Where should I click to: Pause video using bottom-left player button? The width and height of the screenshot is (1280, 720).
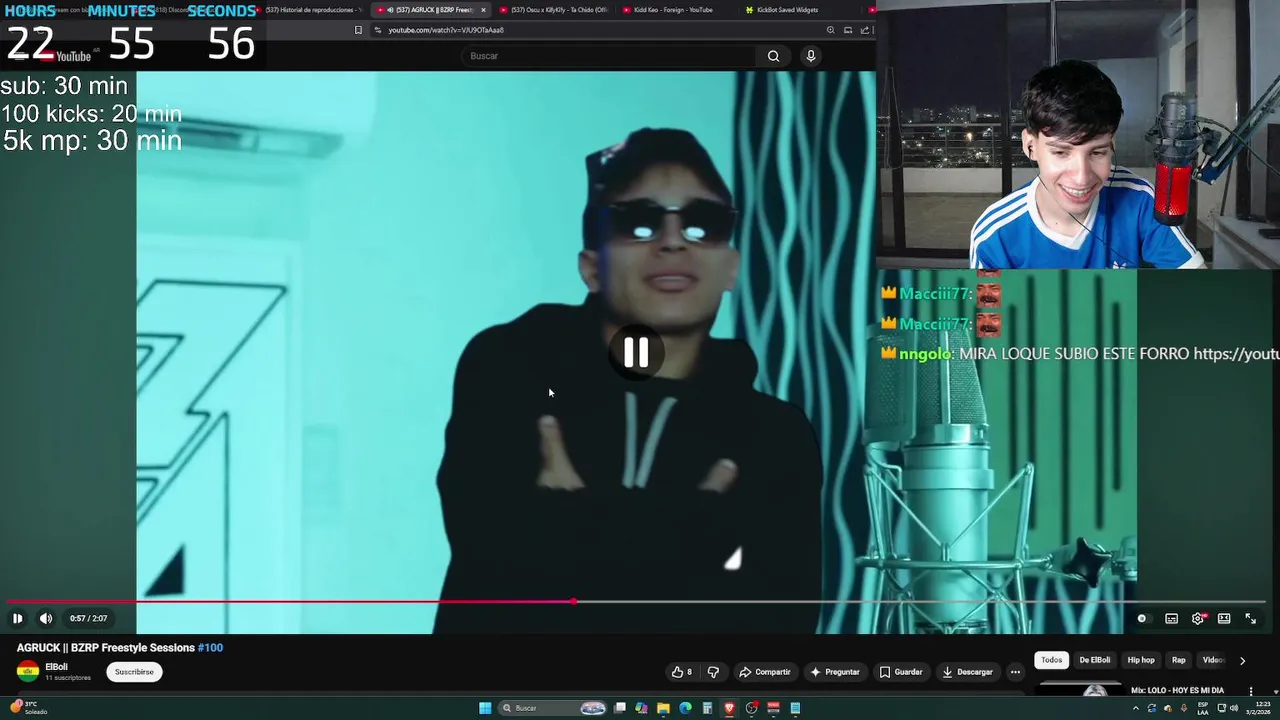17,618
